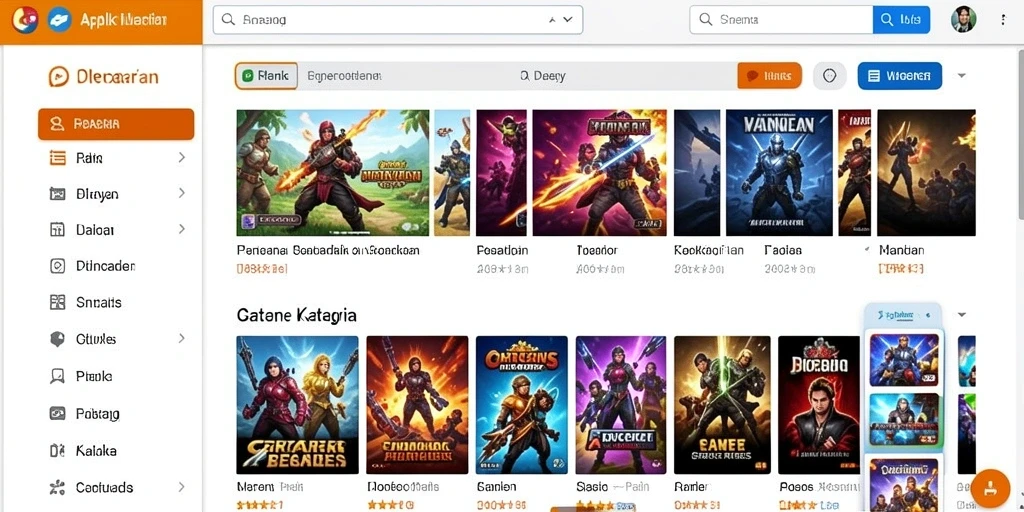
Task: Open the Bnaaiog search field dropdown chevron
Action: [x=568, y=20]
